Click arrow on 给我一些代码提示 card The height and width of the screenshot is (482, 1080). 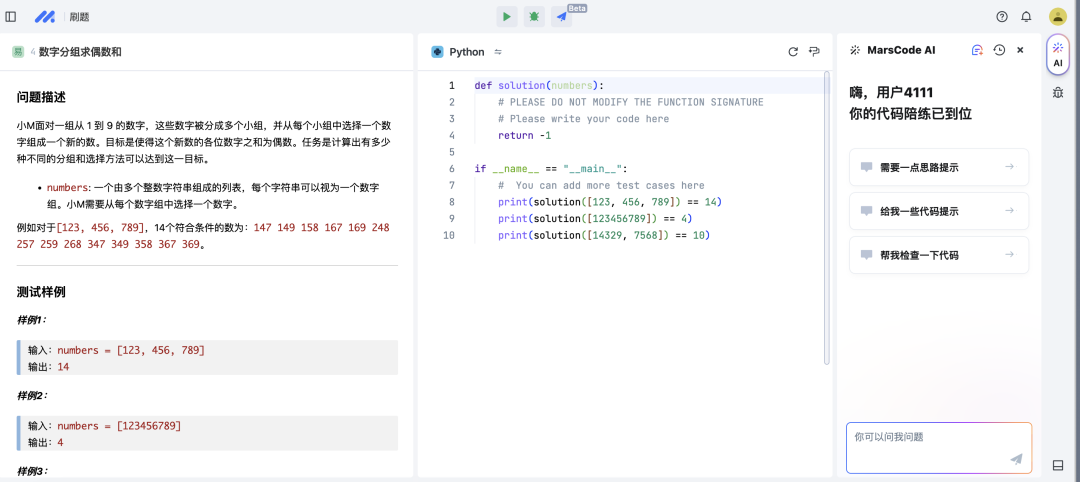coord(1009,211)
